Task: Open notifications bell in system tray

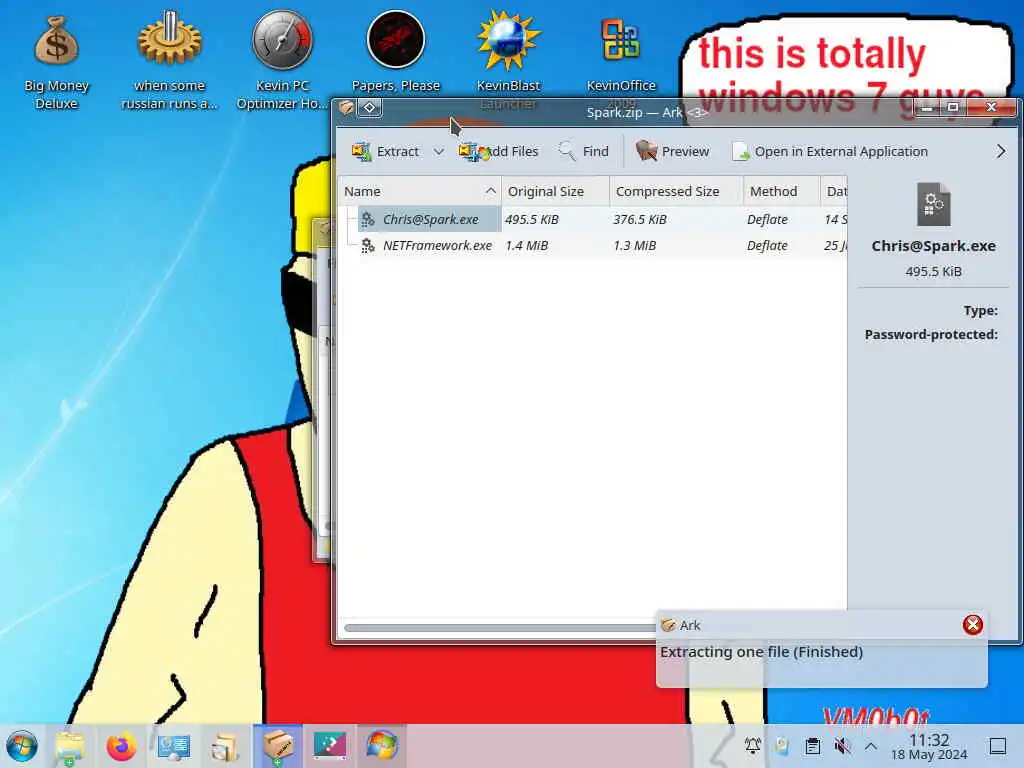Action: pyautogui.click(x=752, y=745)
